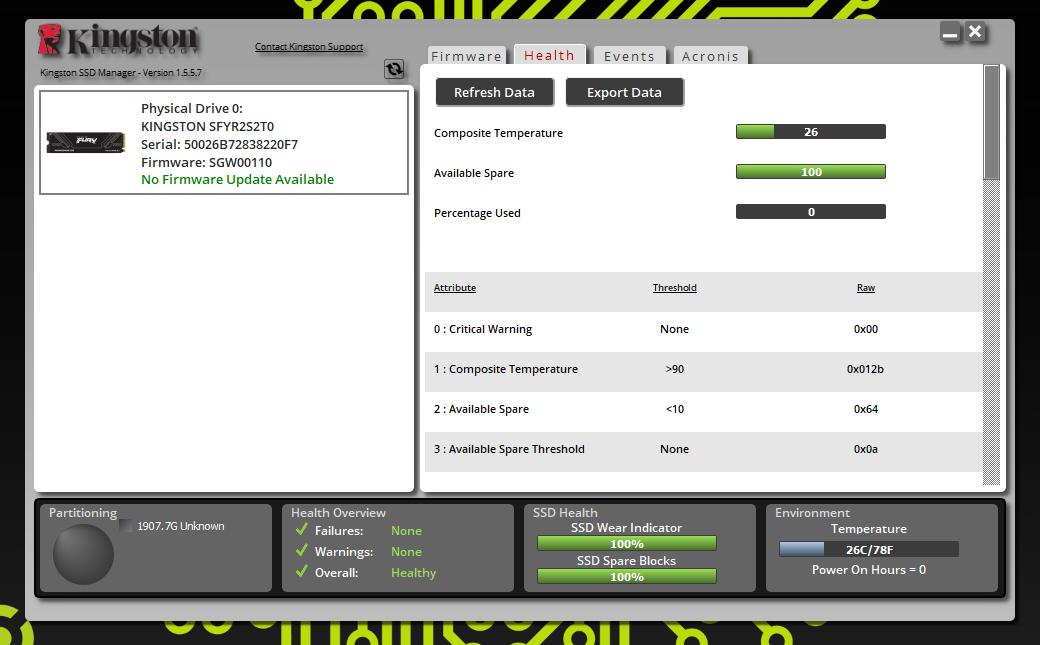
Task: Click 'Healthy' overall status text
Action: tap(413, 572)
